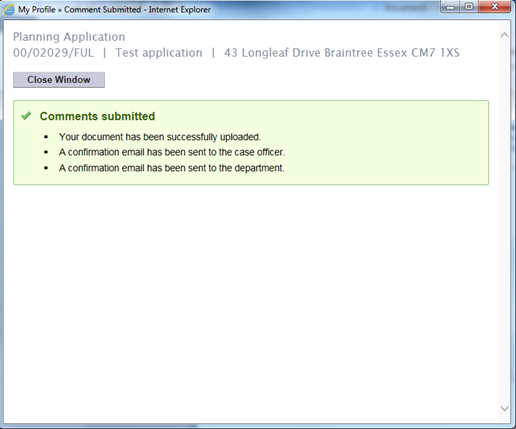Image resolution: width=516 pixels, height=429 pixels.
Task: Click the department confirmation email message
Action: coord(172,168)
